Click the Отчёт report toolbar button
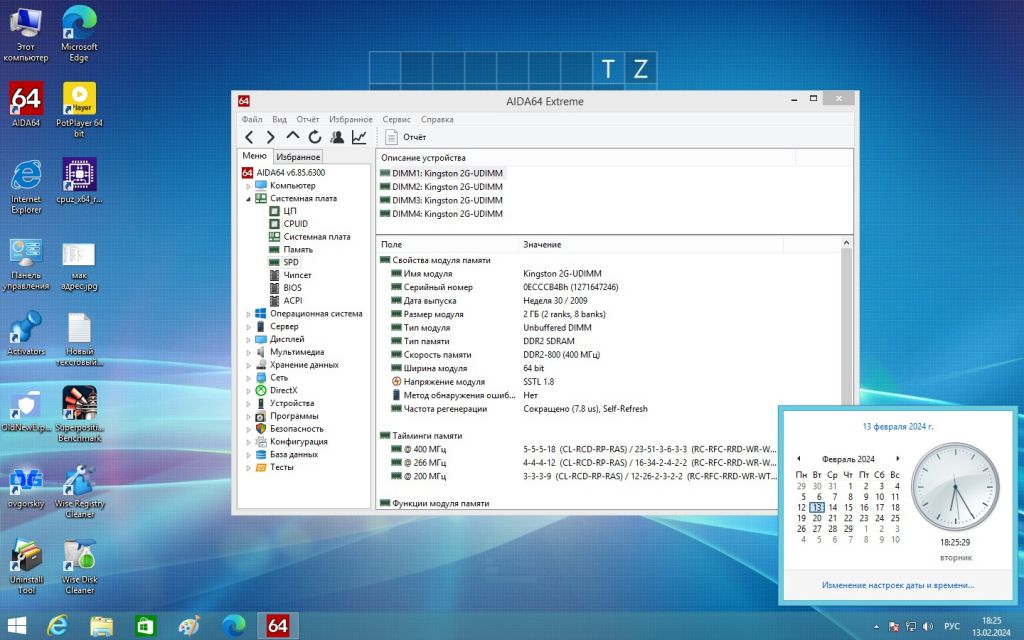Image resolution: width=1024 pixels, height=640 pixels. click(406, 137)
